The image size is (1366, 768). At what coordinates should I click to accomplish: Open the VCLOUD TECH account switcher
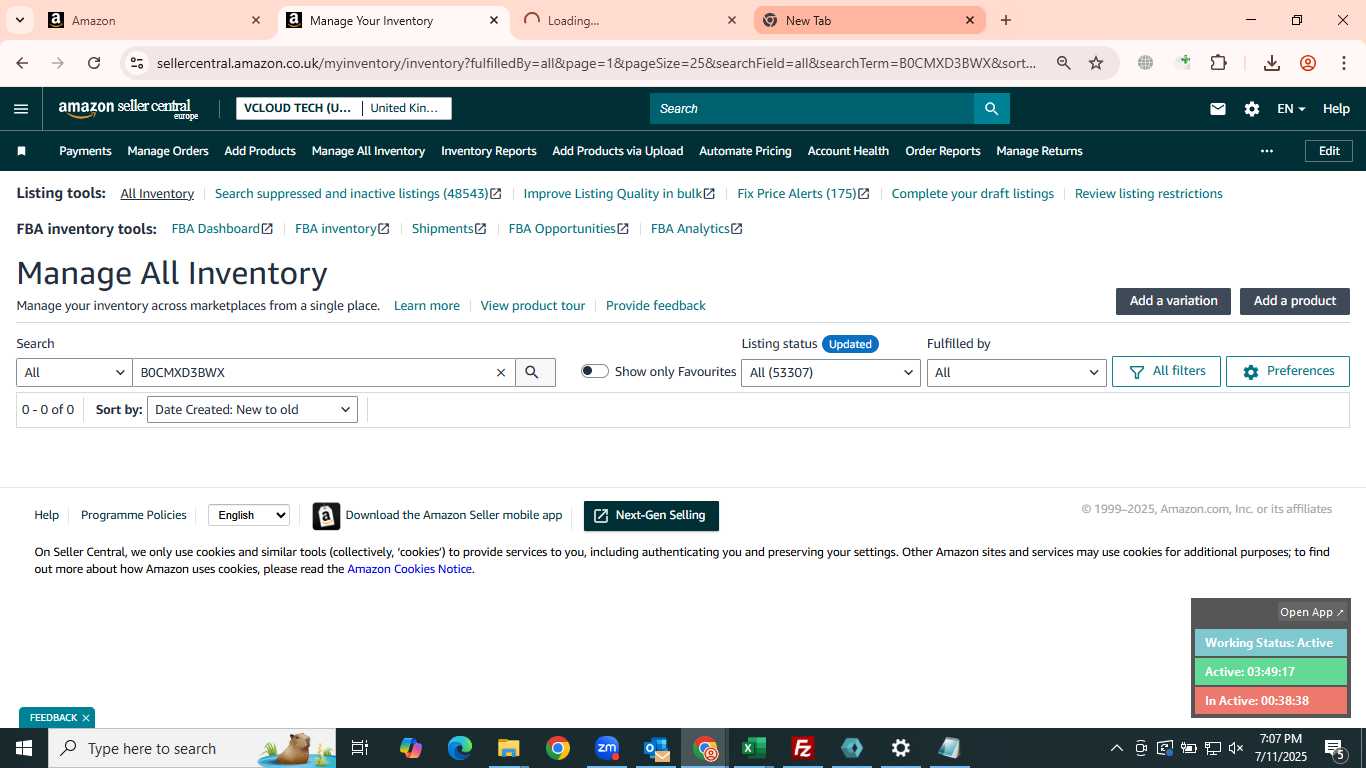click(x=298, y=108)
